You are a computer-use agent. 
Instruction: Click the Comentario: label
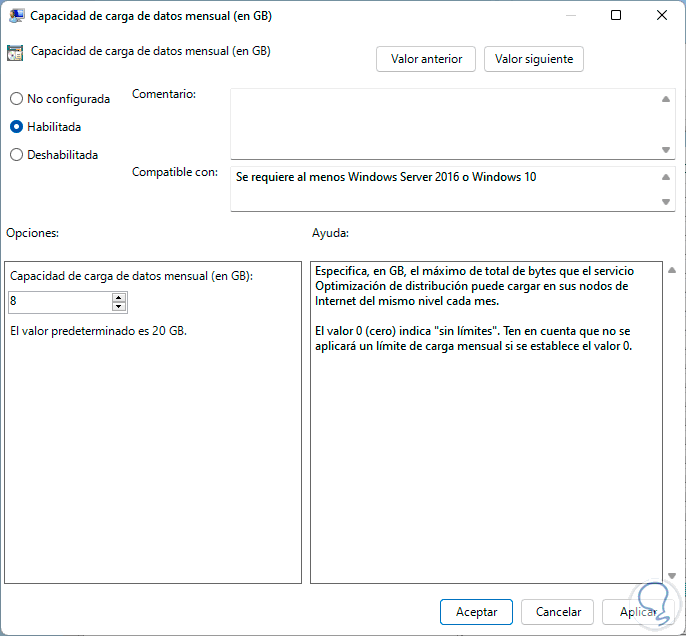[x=164, y=94]
